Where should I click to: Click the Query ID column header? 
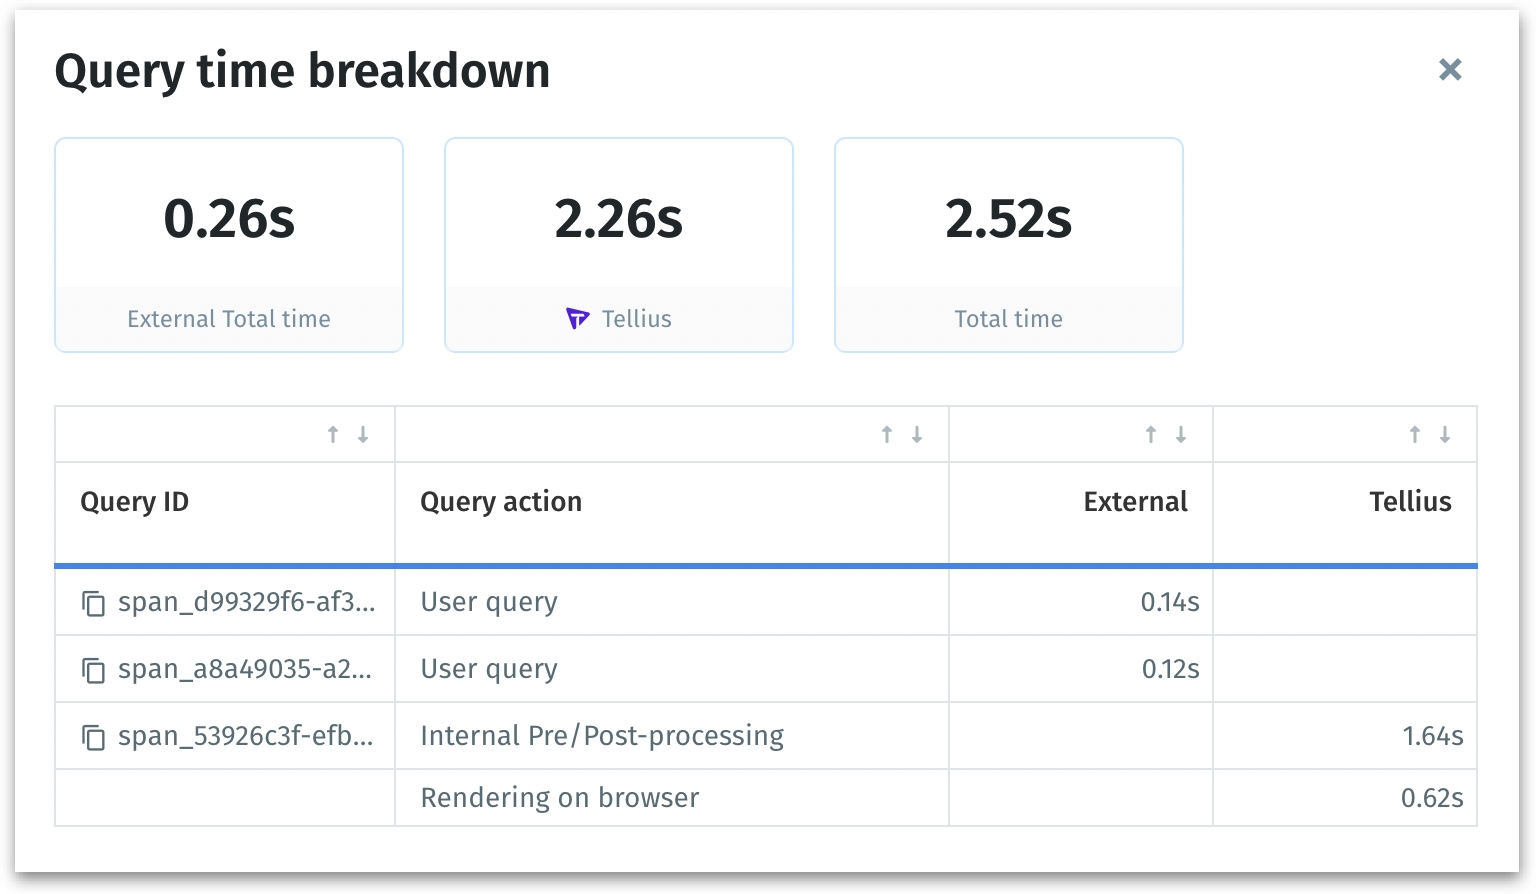tap(135, 502)
